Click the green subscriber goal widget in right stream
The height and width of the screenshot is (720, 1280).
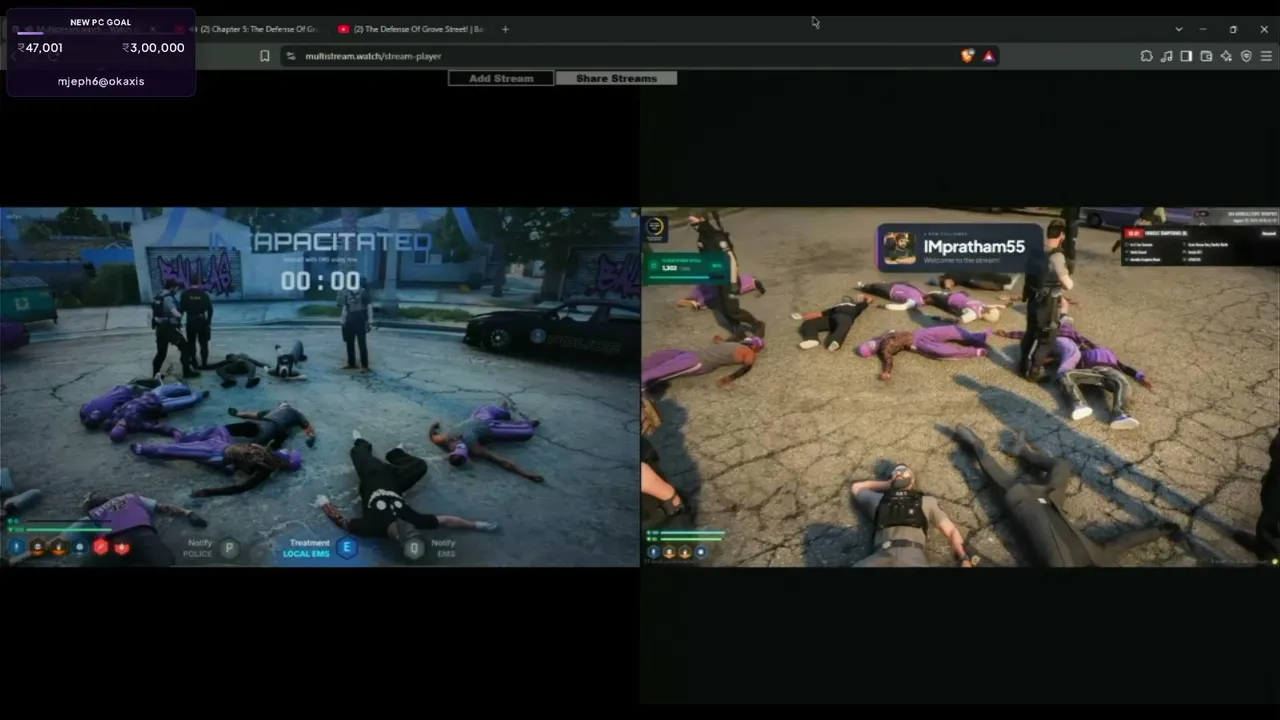pyautogui.click(x=686, y=267)
